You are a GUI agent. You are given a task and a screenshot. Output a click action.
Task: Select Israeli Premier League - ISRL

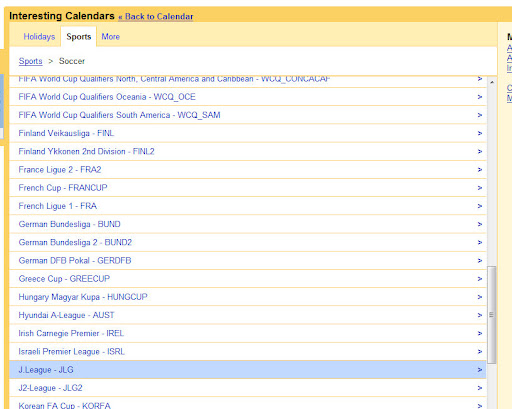(248, 351)
